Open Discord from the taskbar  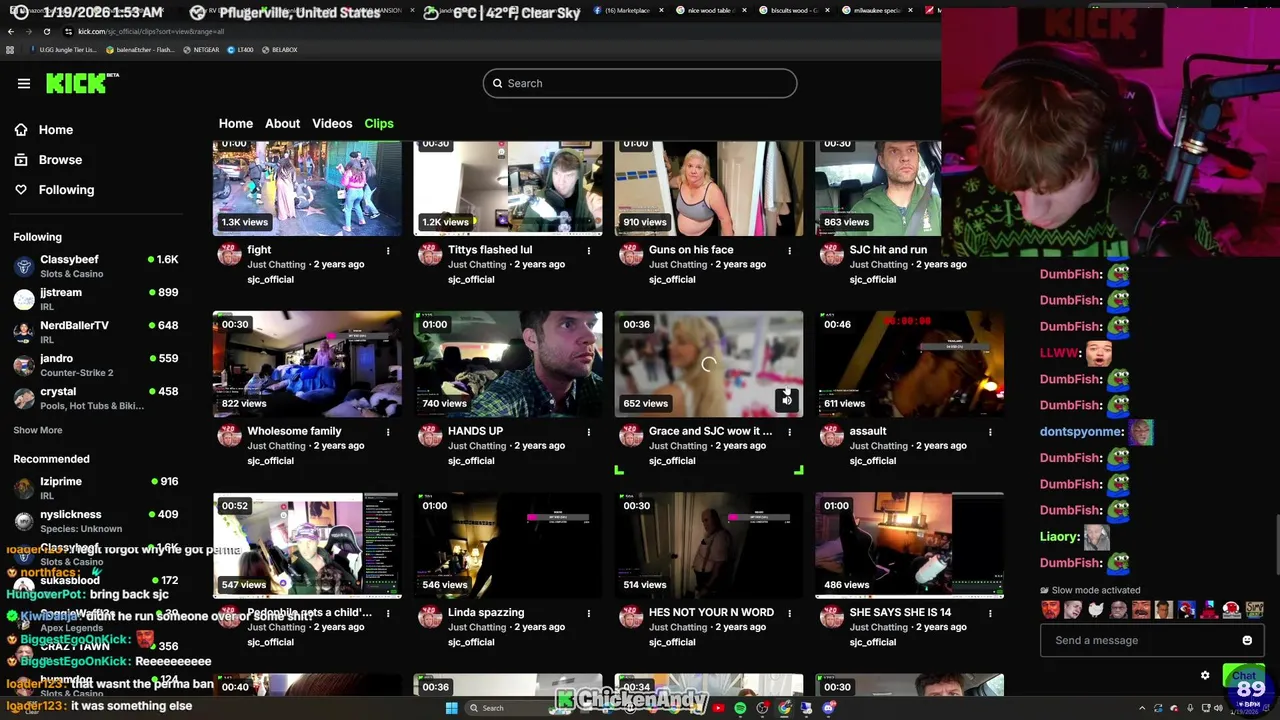(x=829, y=708)
